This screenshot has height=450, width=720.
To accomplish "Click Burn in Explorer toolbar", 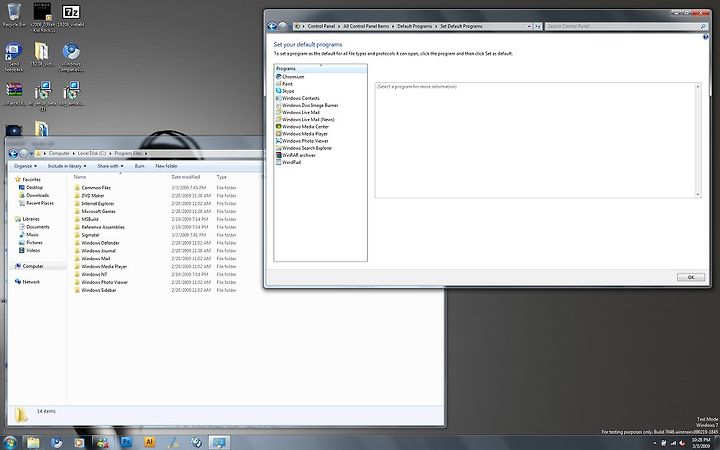I will click(x=140, y=166).
